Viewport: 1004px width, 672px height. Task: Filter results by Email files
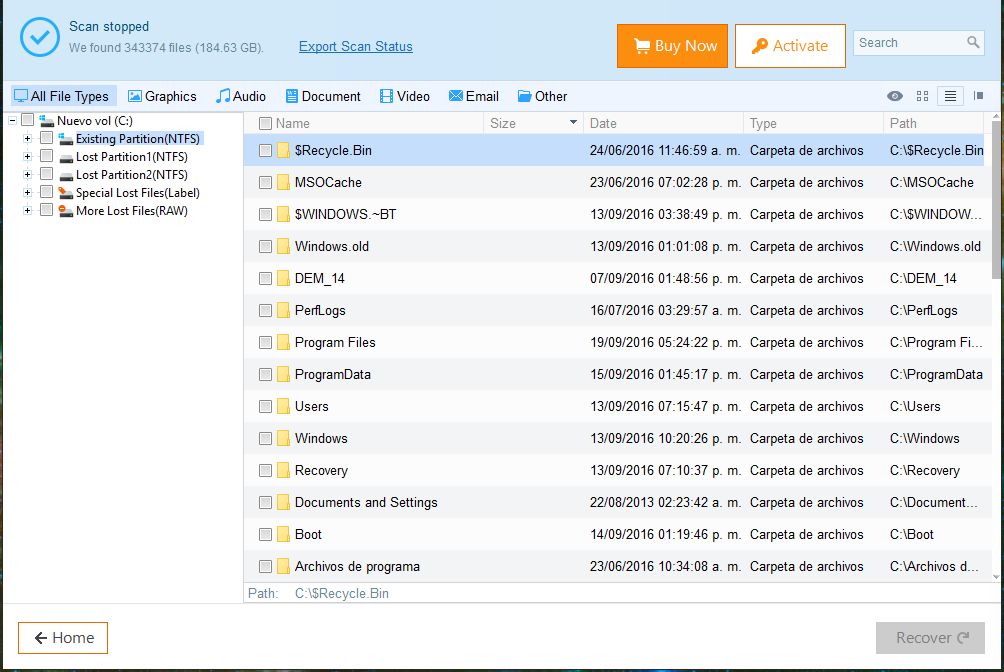pos(473,96)
